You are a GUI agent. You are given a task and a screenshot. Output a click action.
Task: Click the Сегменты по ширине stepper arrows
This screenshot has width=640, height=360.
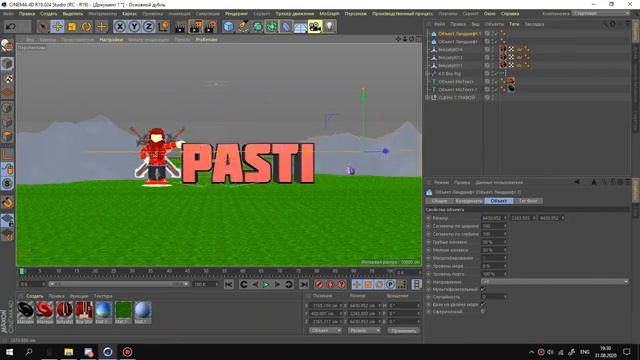click(505, 226)
